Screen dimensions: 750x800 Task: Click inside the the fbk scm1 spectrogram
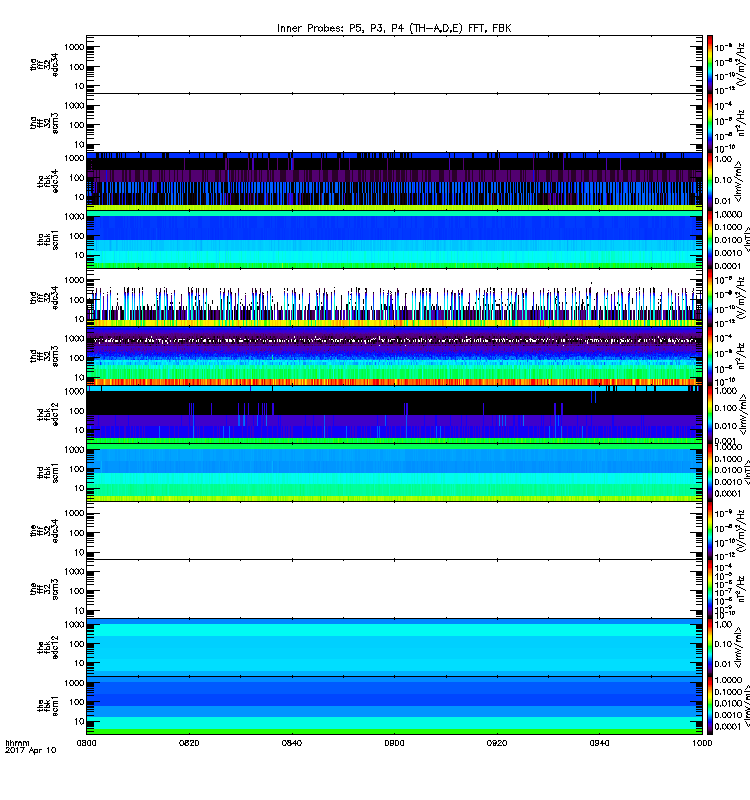pos(394,706)
